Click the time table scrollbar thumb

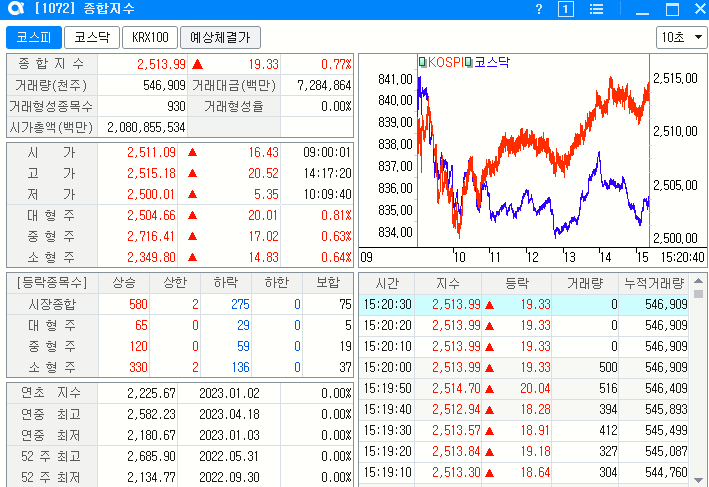click(x=698, y=294)
